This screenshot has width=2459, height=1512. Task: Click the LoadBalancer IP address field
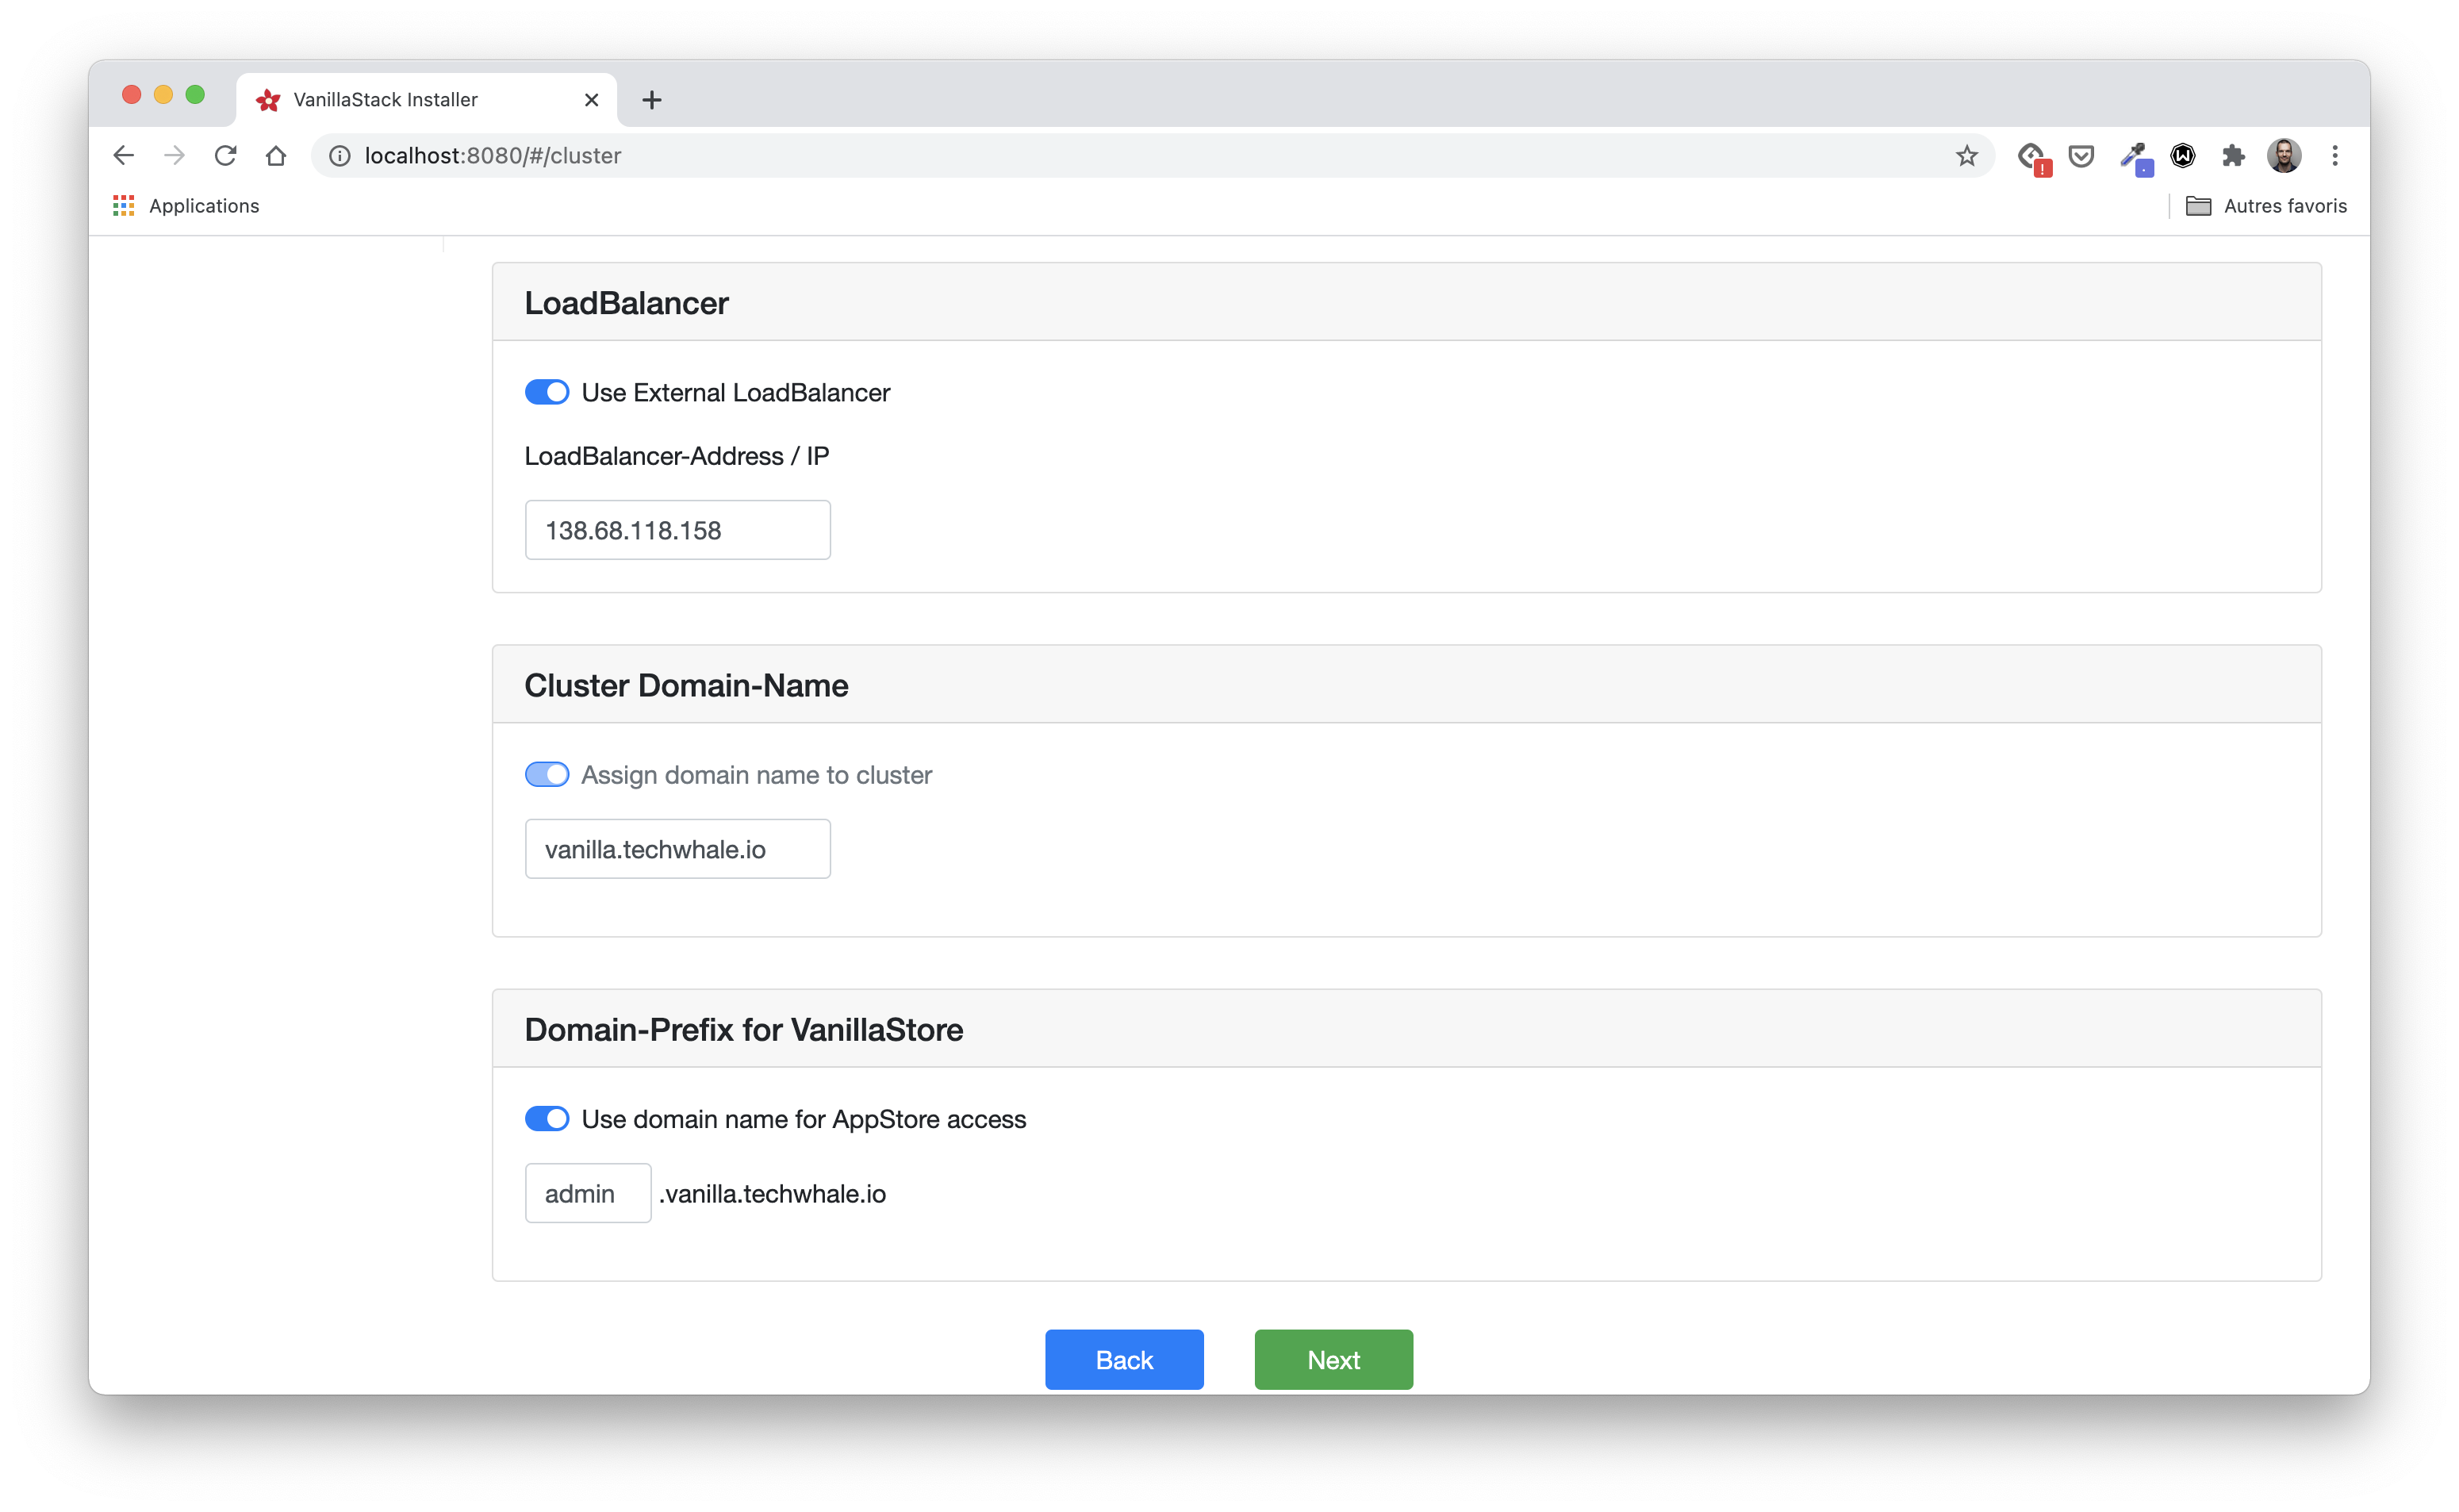(x=677, y=530)
